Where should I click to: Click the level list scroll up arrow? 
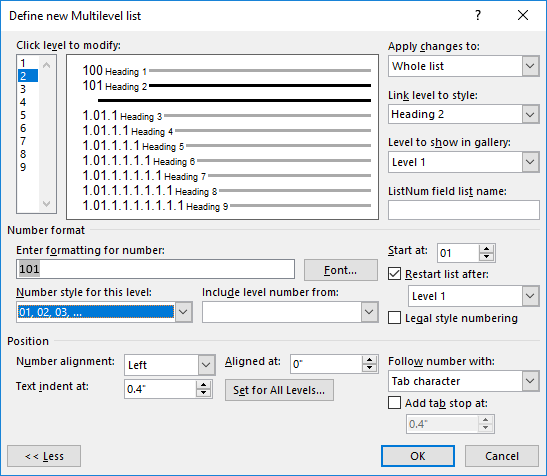pos(46,65)
